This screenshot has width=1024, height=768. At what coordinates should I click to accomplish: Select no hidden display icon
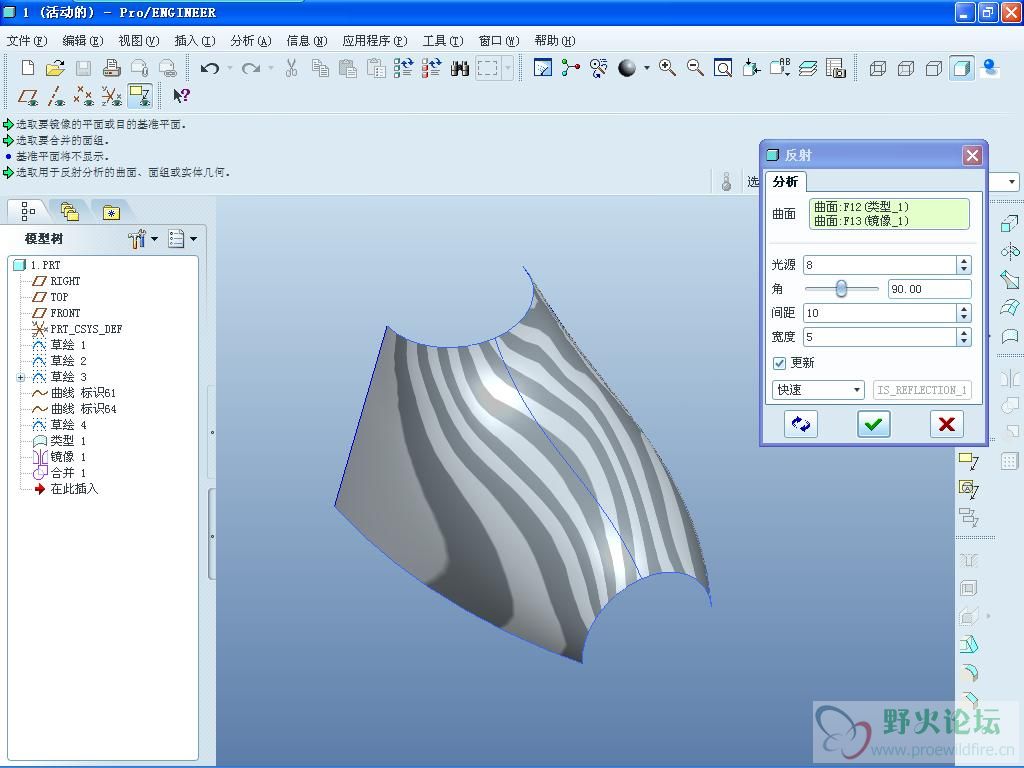pyautogui.click(x=934, y=68)
